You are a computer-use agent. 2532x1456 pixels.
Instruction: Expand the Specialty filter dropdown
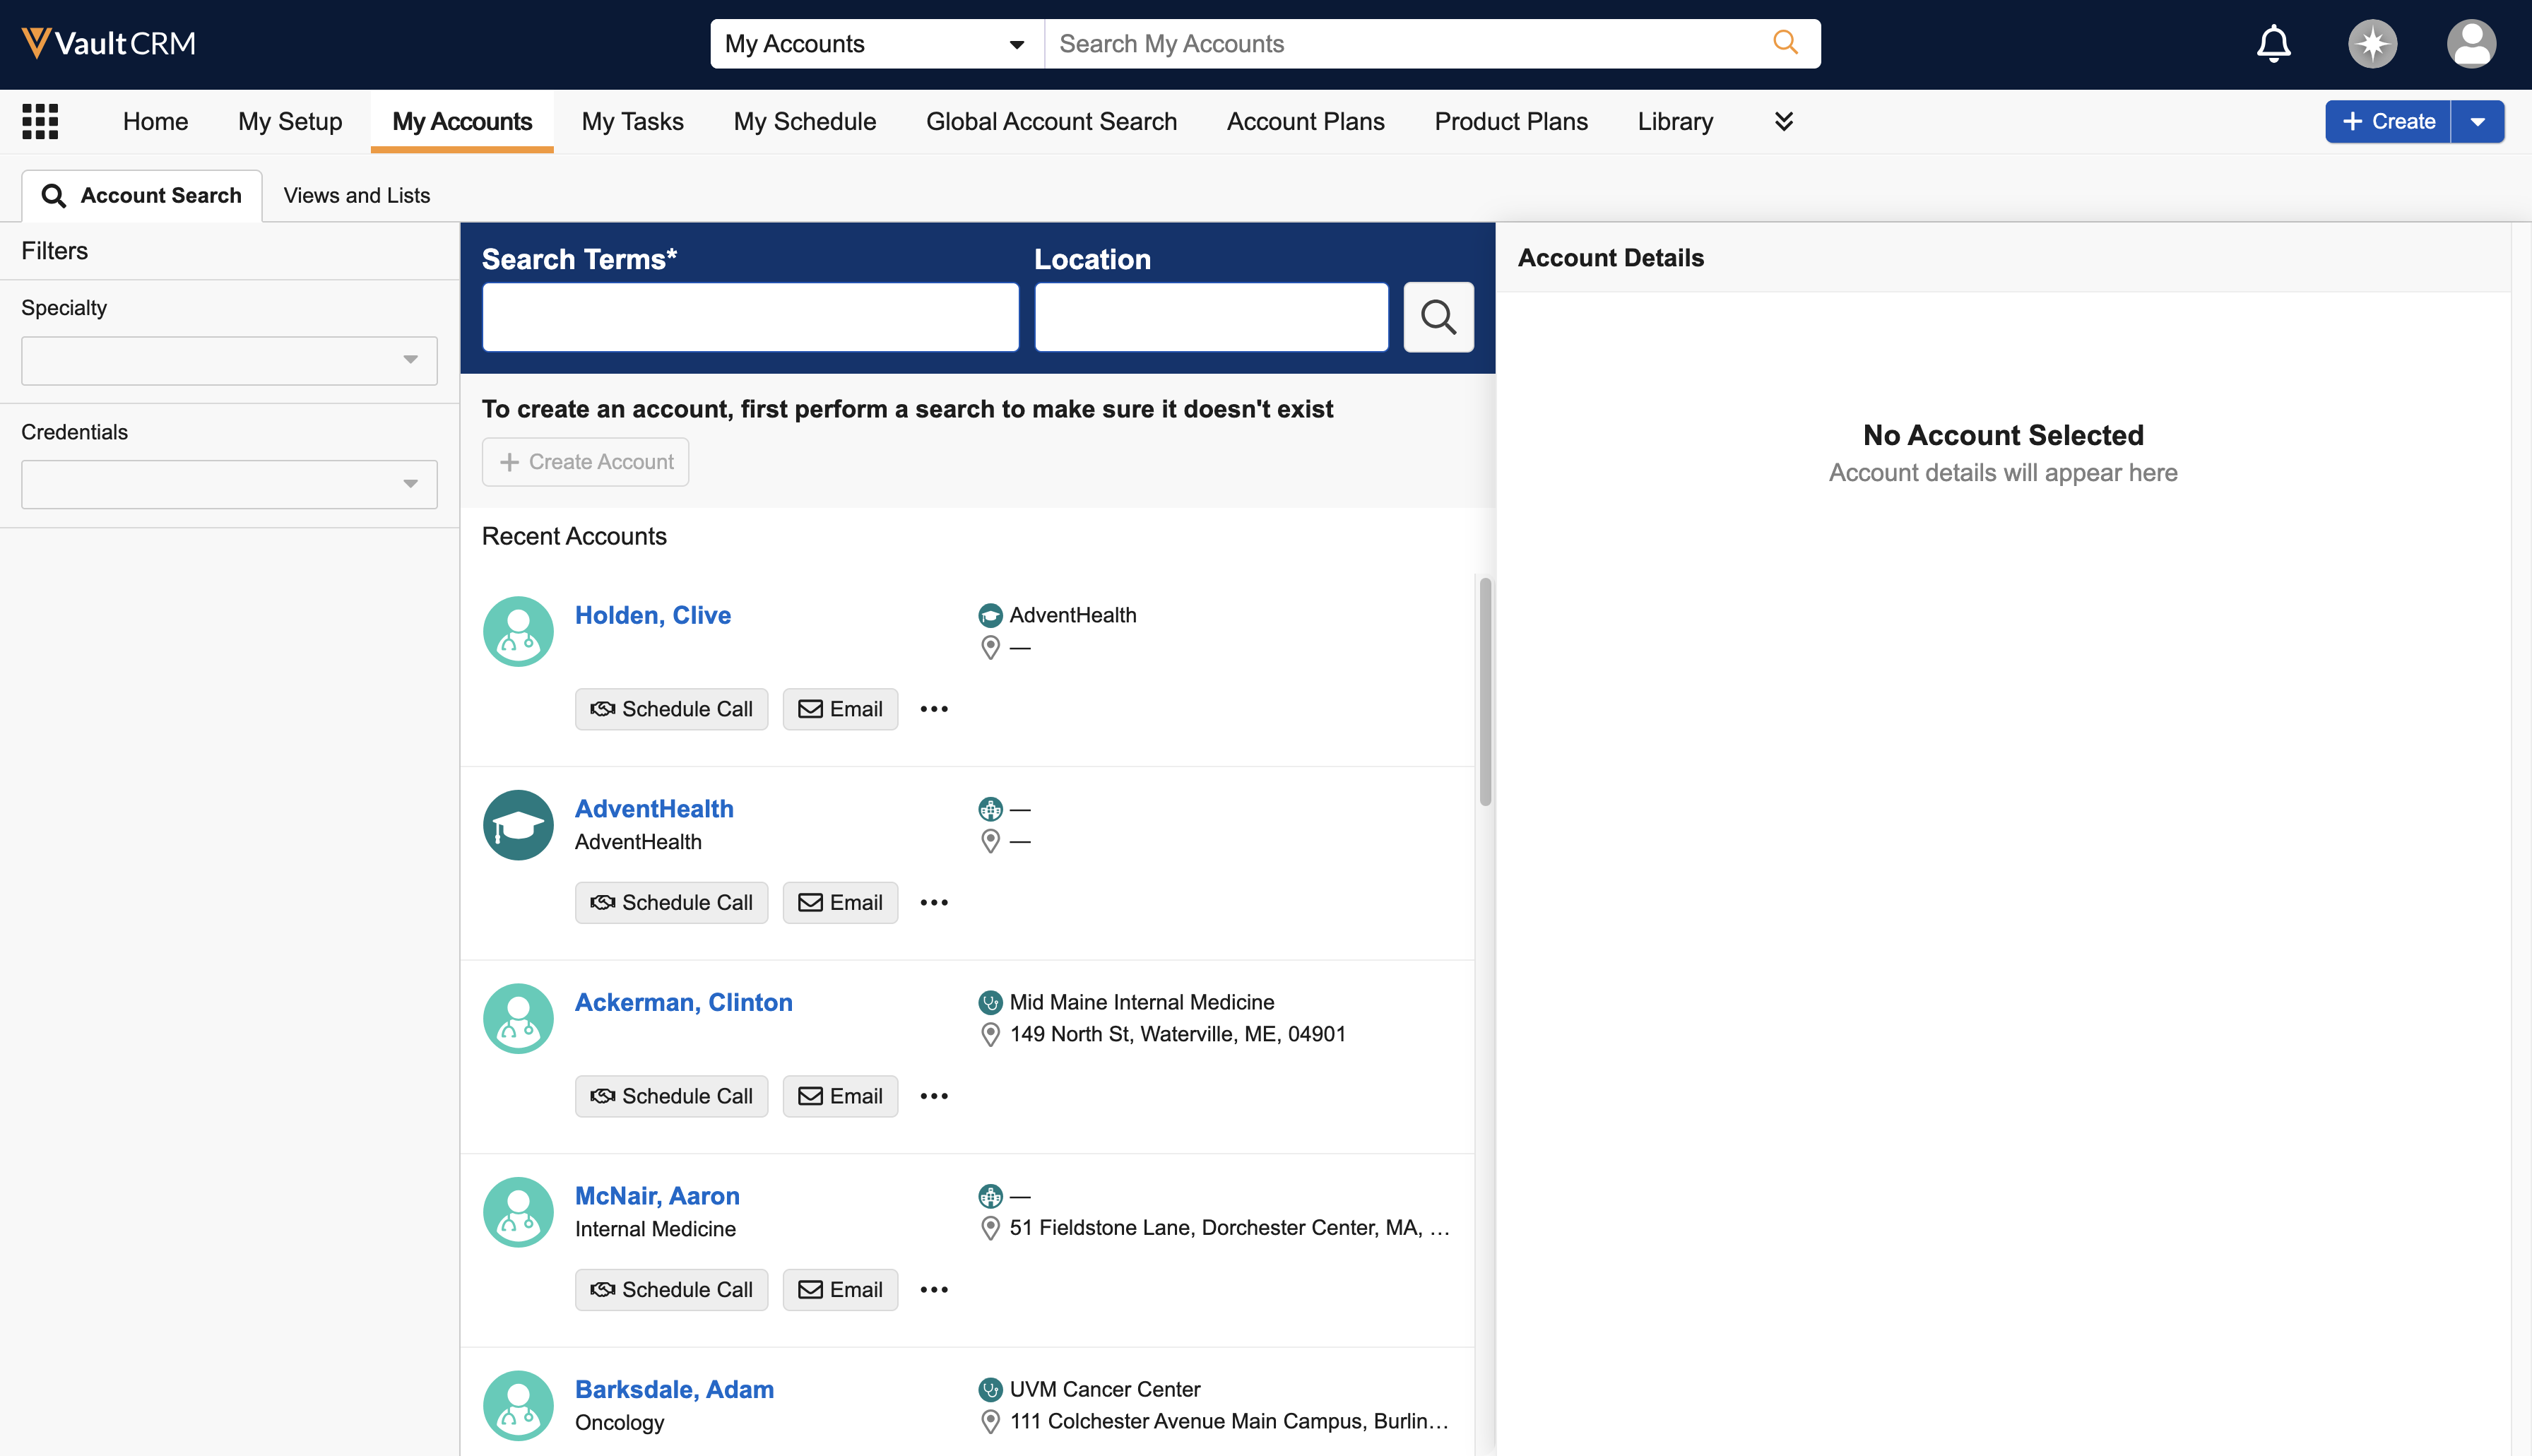tap(229, 360)
